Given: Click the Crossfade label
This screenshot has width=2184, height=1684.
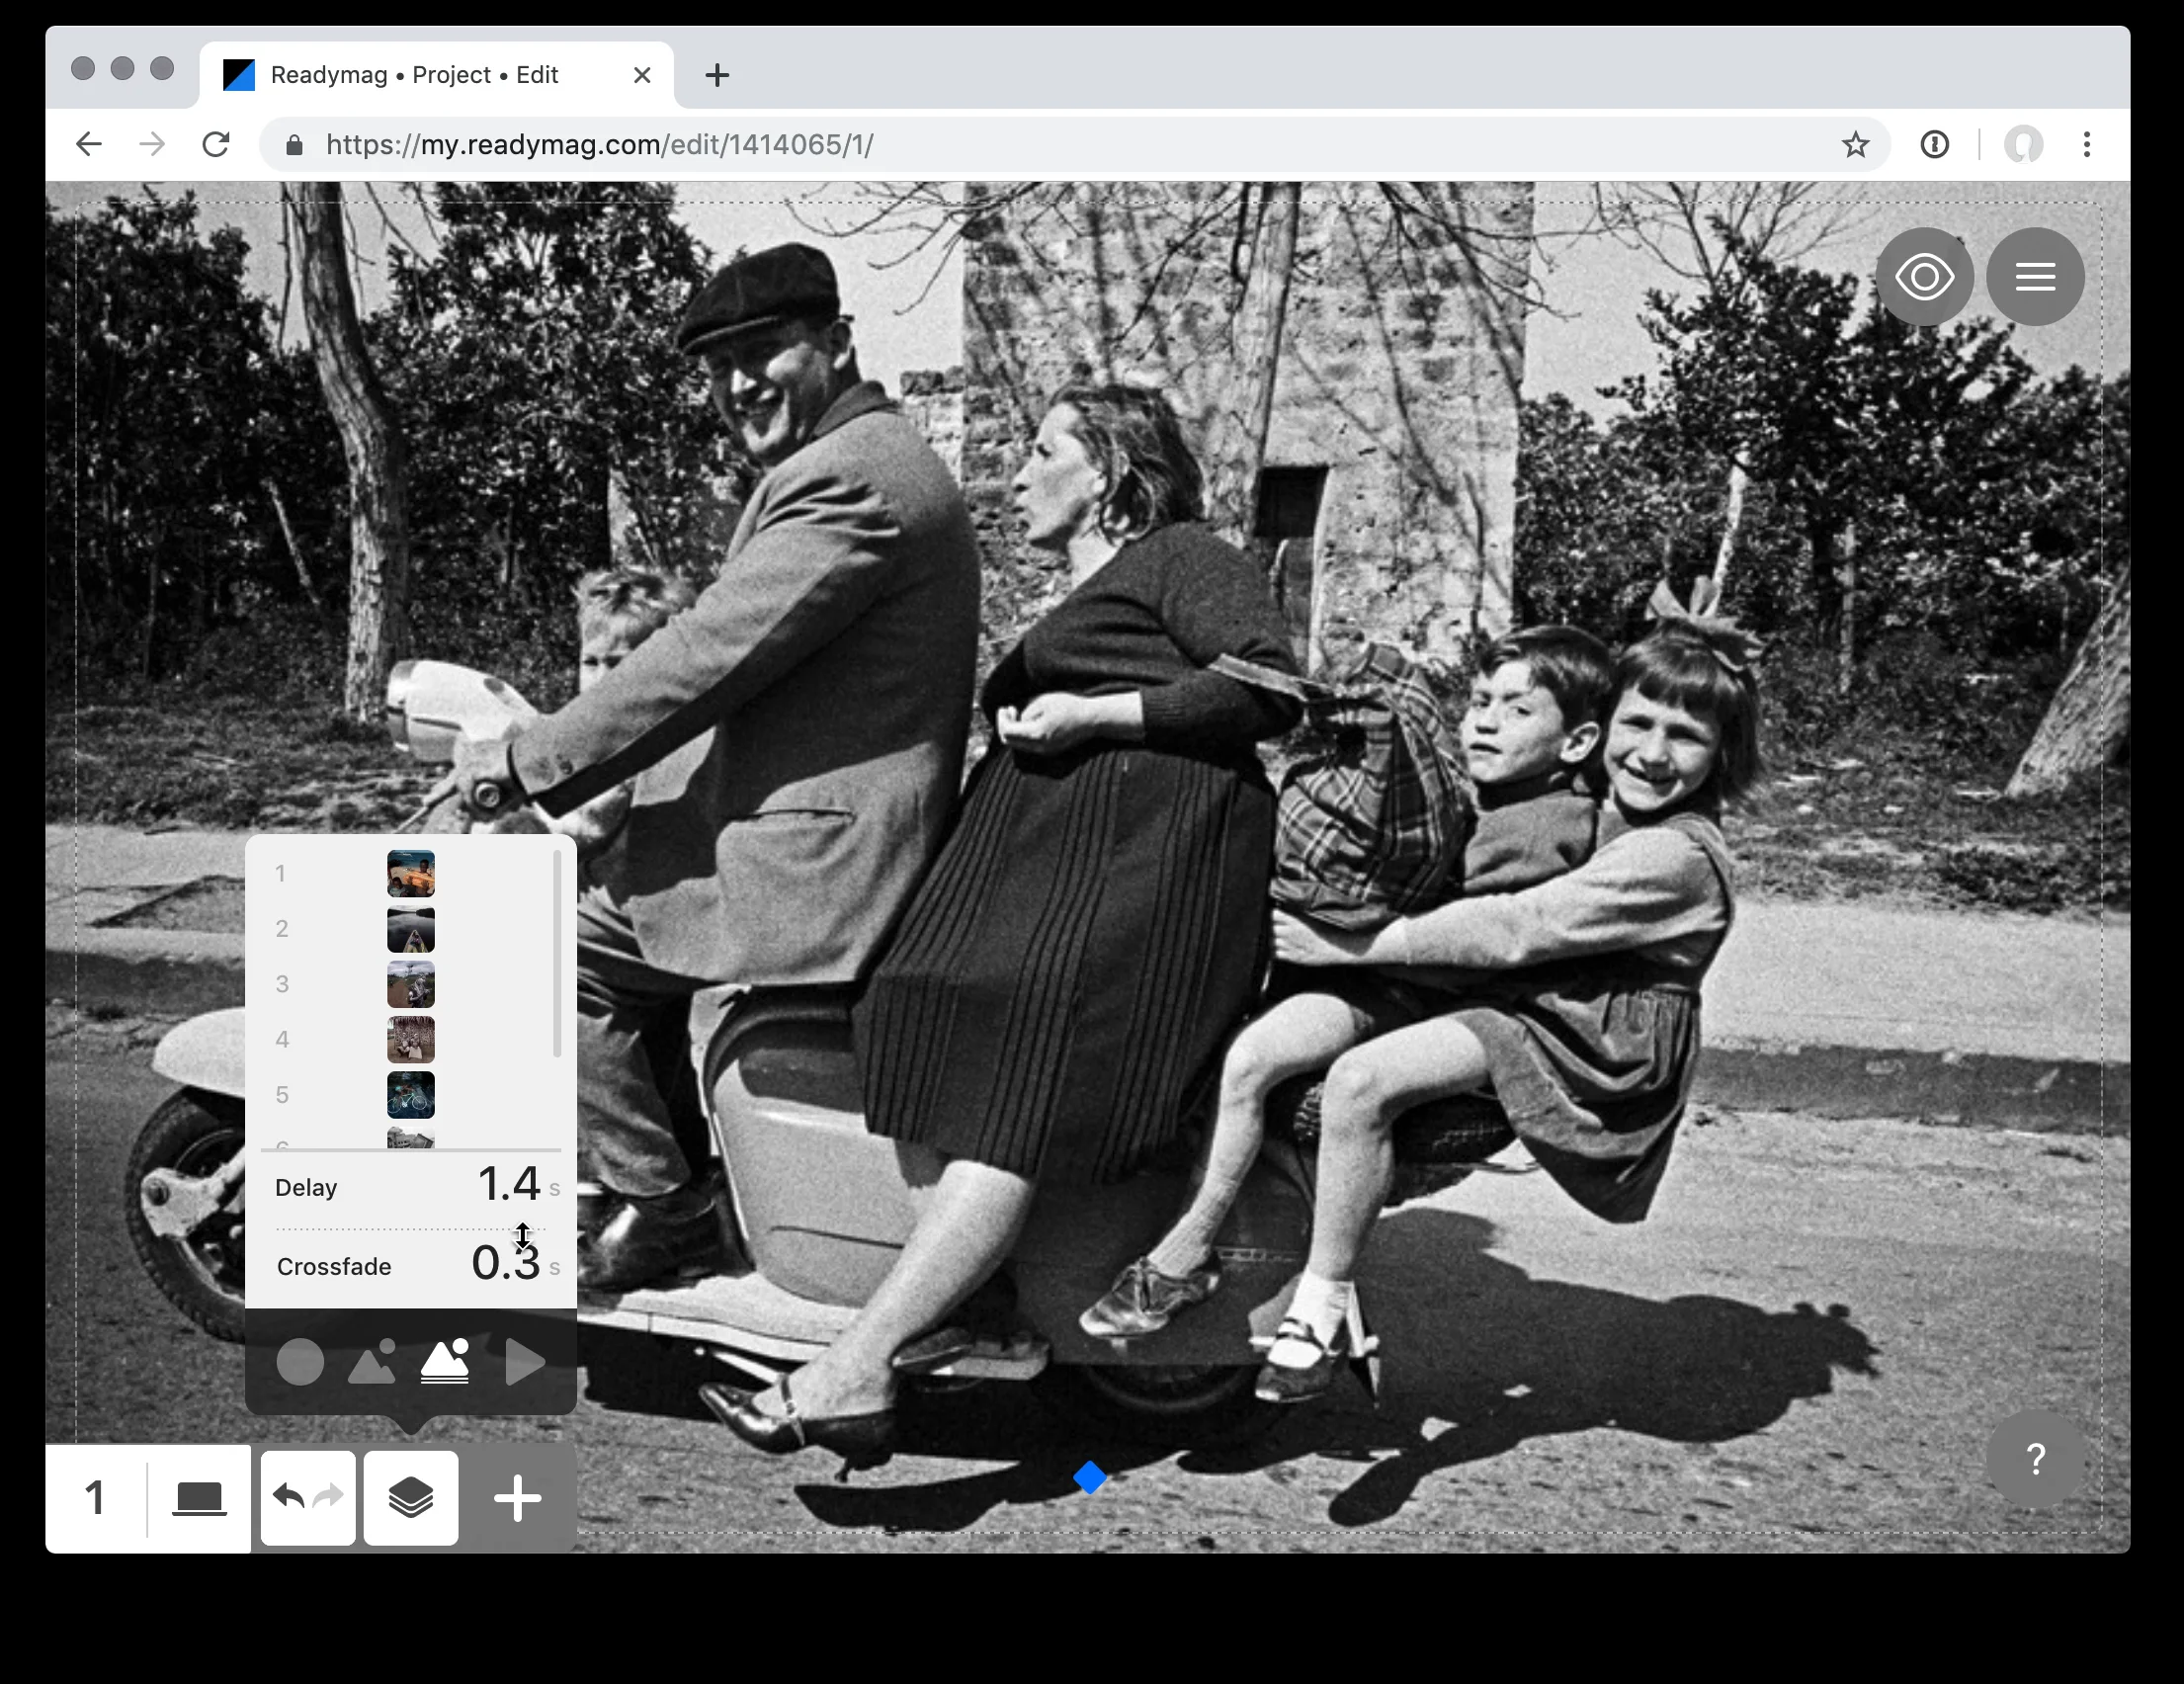Looking at the screenshot, I should (x=334, y=1267).
